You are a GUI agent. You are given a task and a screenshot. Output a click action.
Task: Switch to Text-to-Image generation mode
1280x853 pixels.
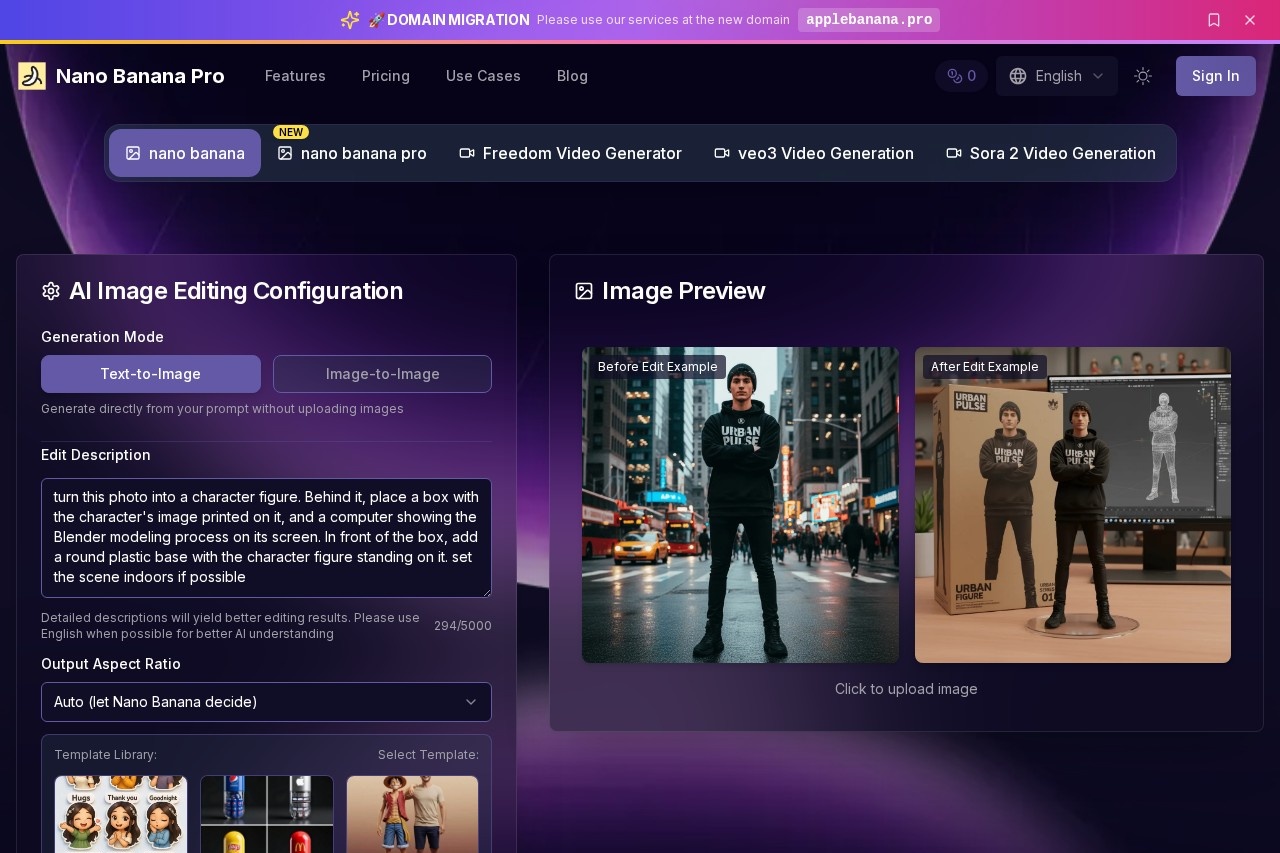point(151,374)
